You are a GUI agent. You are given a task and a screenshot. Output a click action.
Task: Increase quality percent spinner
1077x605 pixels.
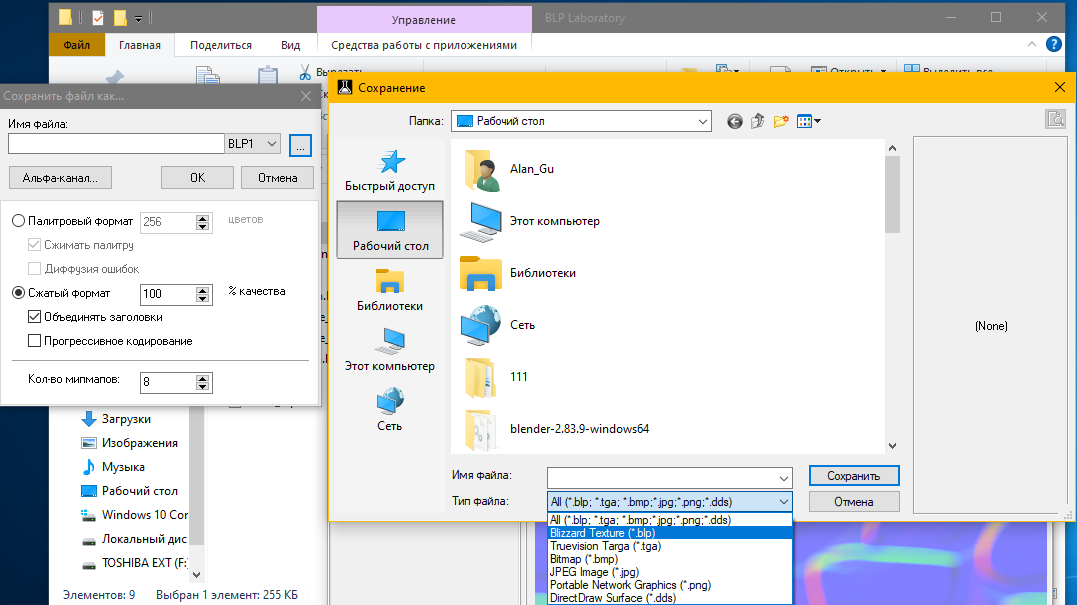(202, 290)
